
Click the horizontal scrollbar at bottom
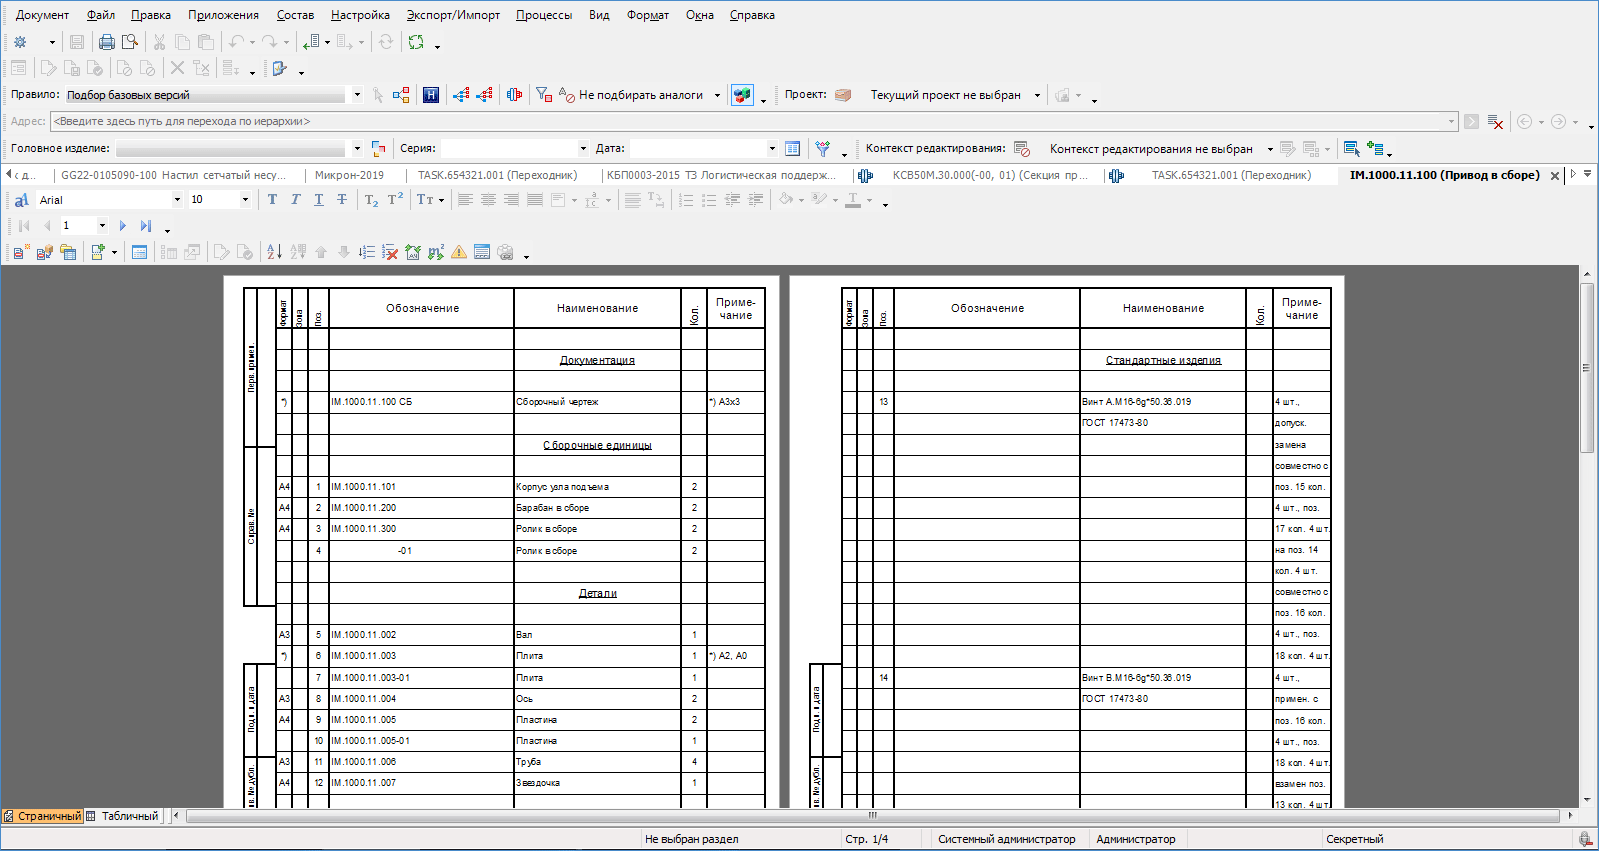click(870, 816)
